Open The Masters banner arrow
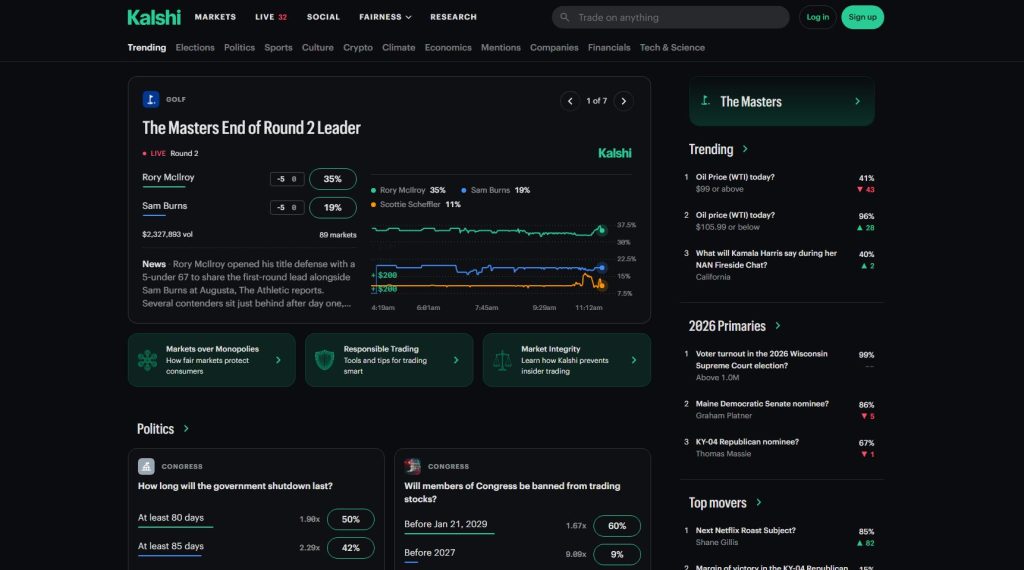Screen dimensions: 1024x570 [857, 101]
